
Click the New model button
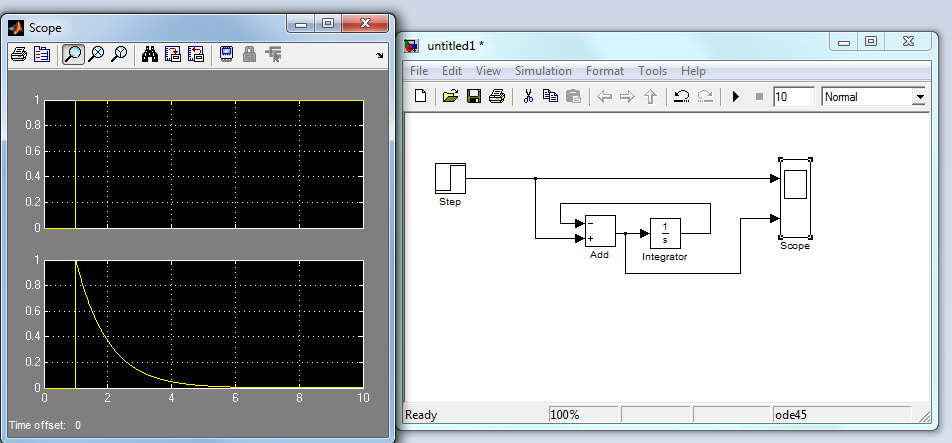click(x=421, y=97)
